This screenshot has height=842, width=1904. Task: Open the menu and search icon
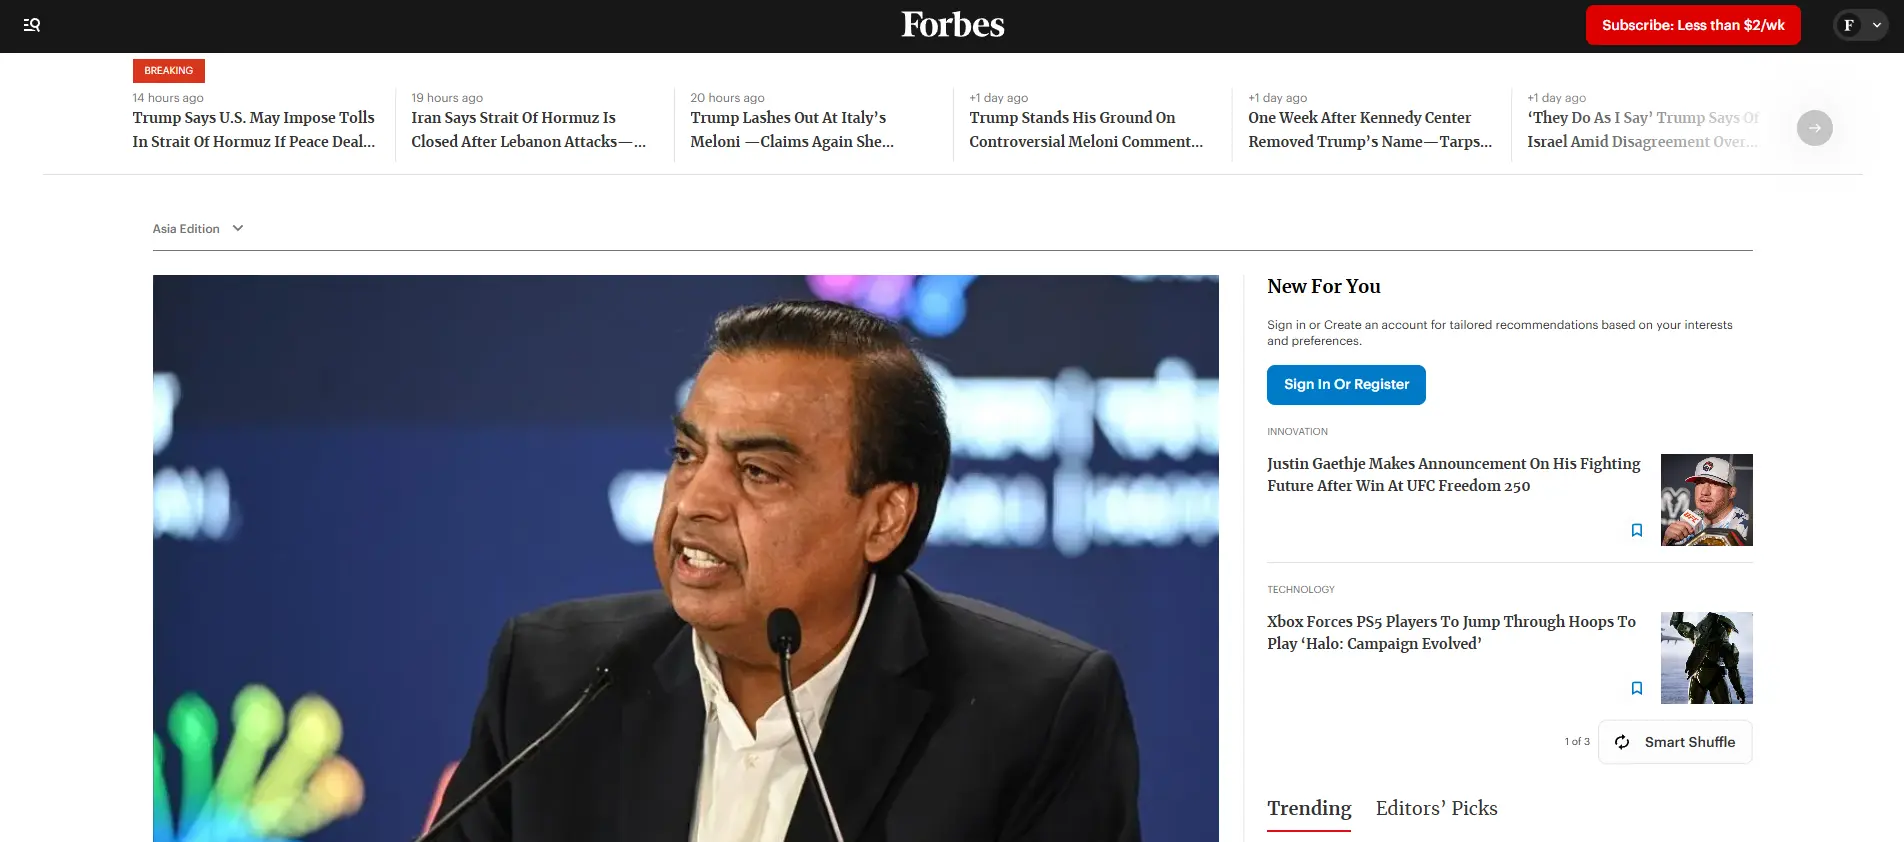pos(32,25)
